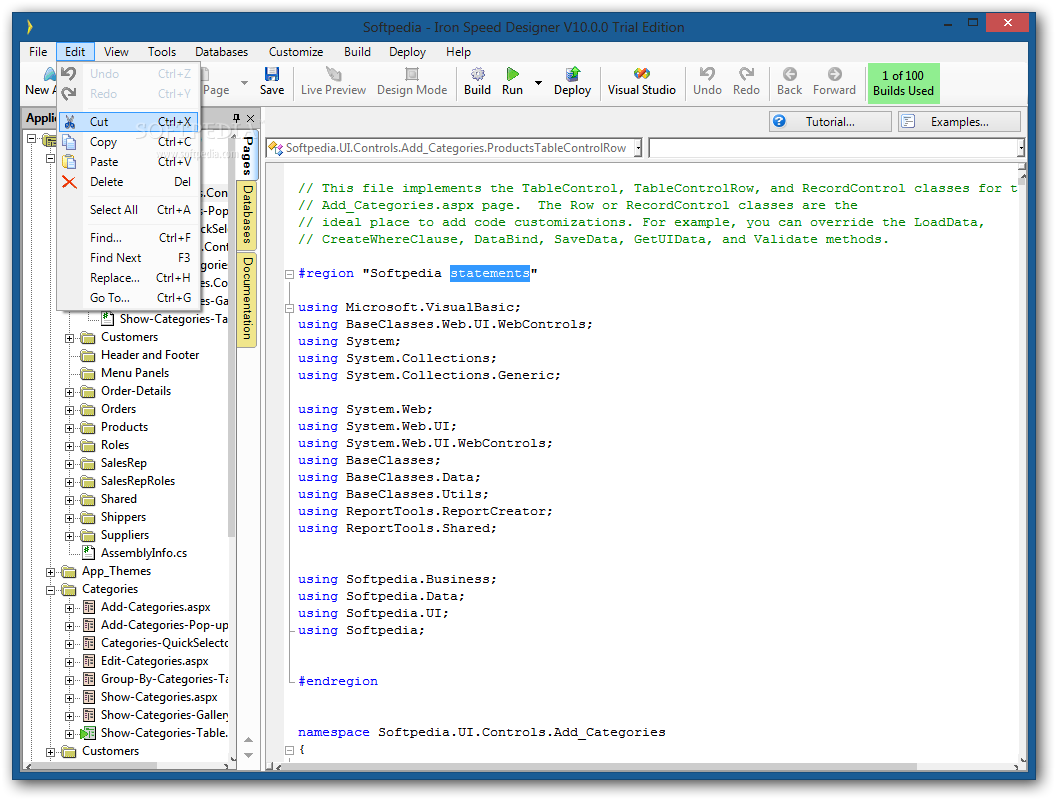This screenshot has width=1056, height=800.
Task: Click the Save toolbar icon
Action: tap(272, 74)
